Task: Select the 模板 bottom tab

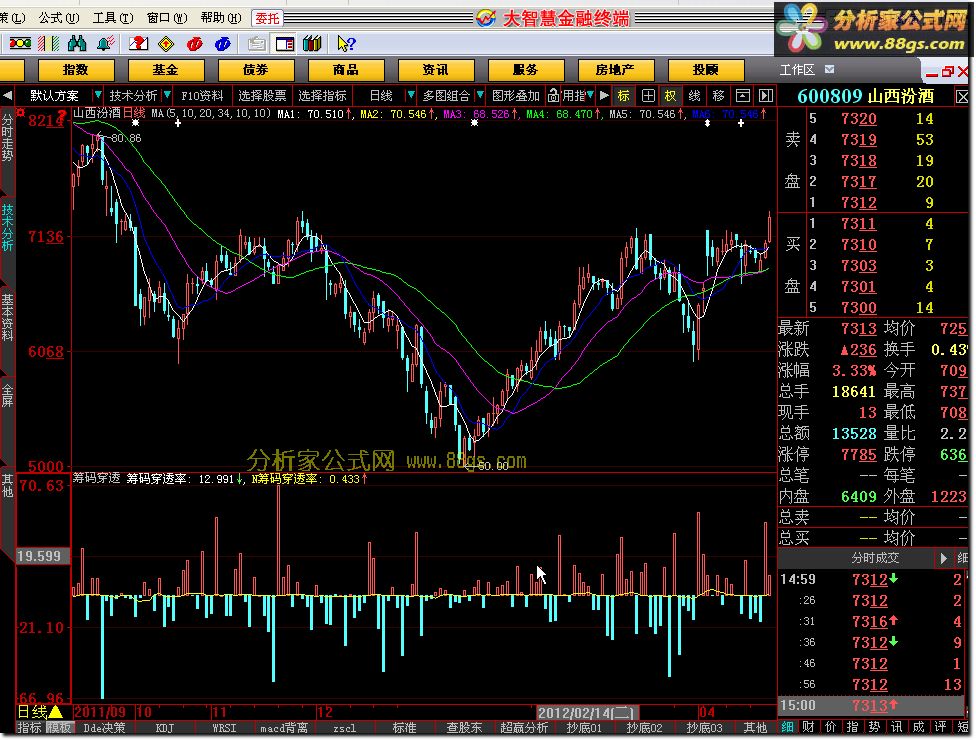Action: pyautogui.click(x=58, y=728)
